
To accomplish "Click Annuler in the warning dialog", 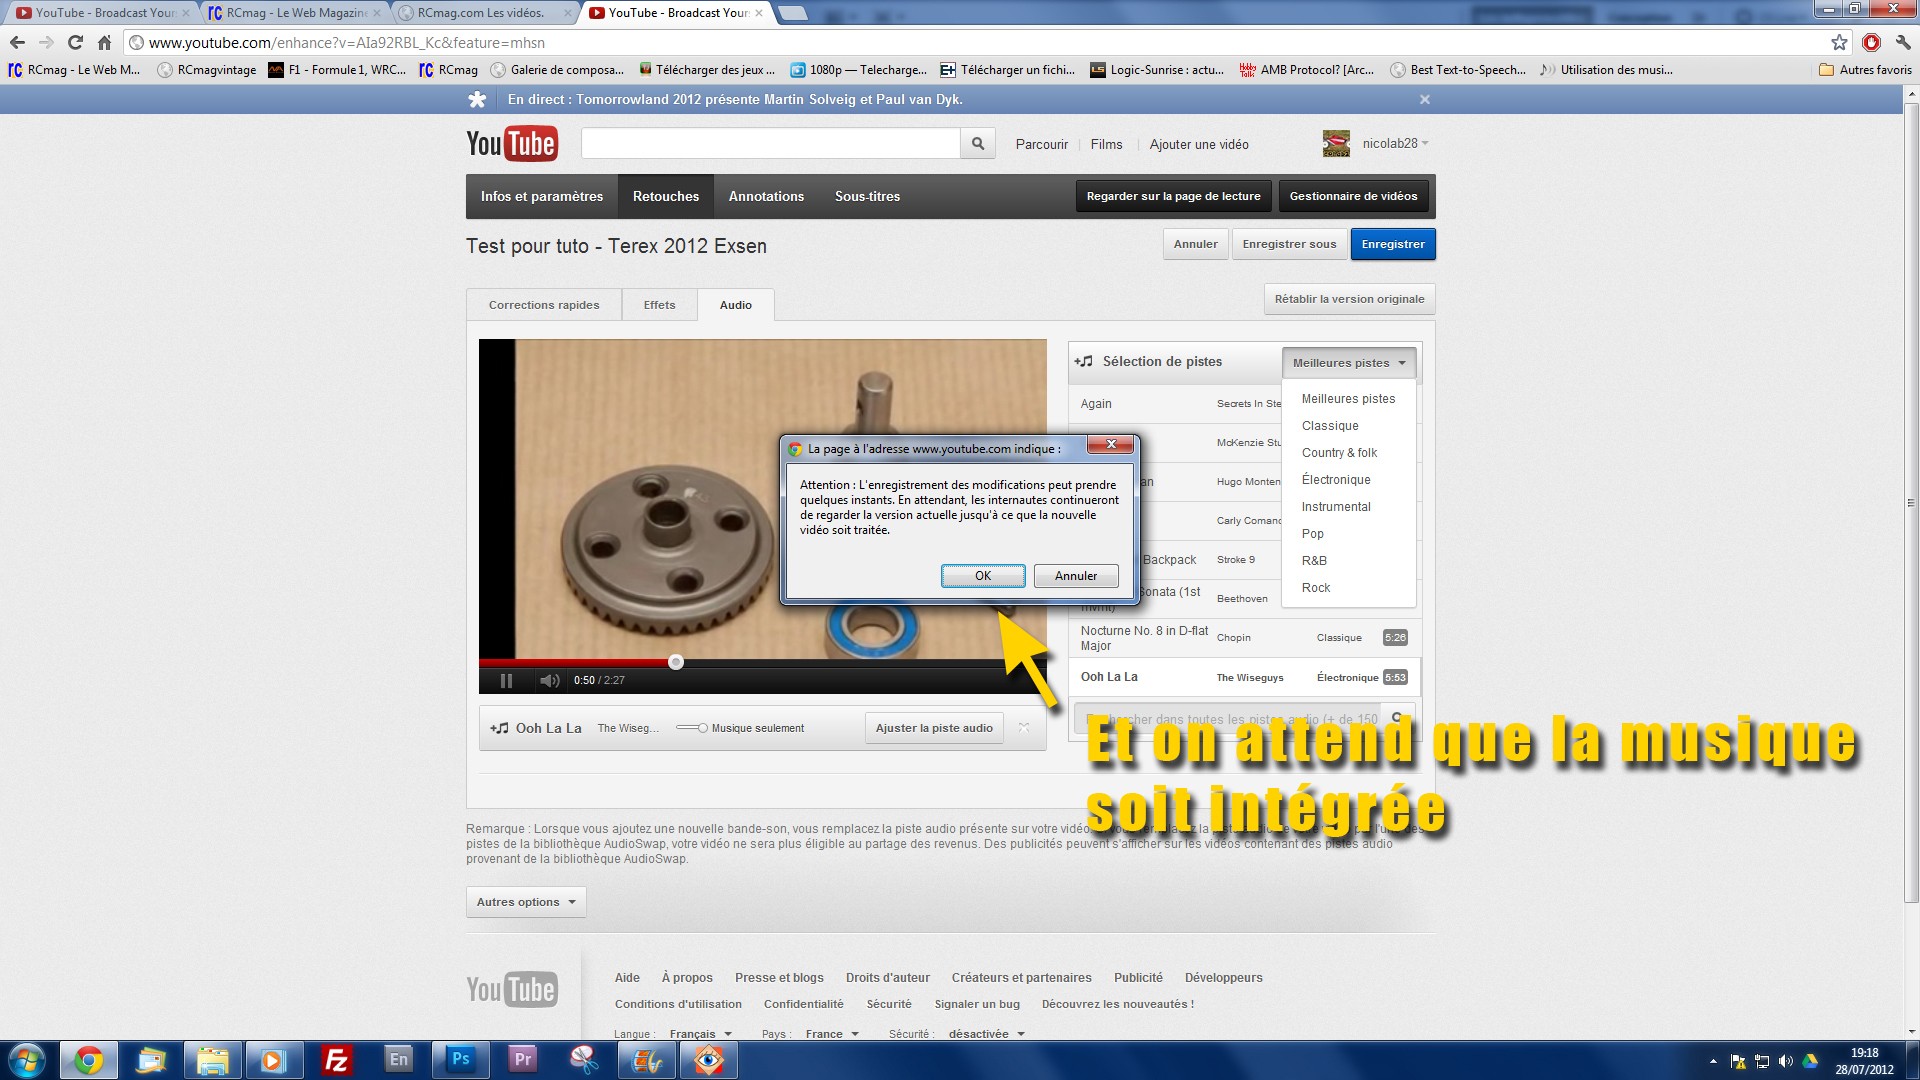I will pos(1076,576).
